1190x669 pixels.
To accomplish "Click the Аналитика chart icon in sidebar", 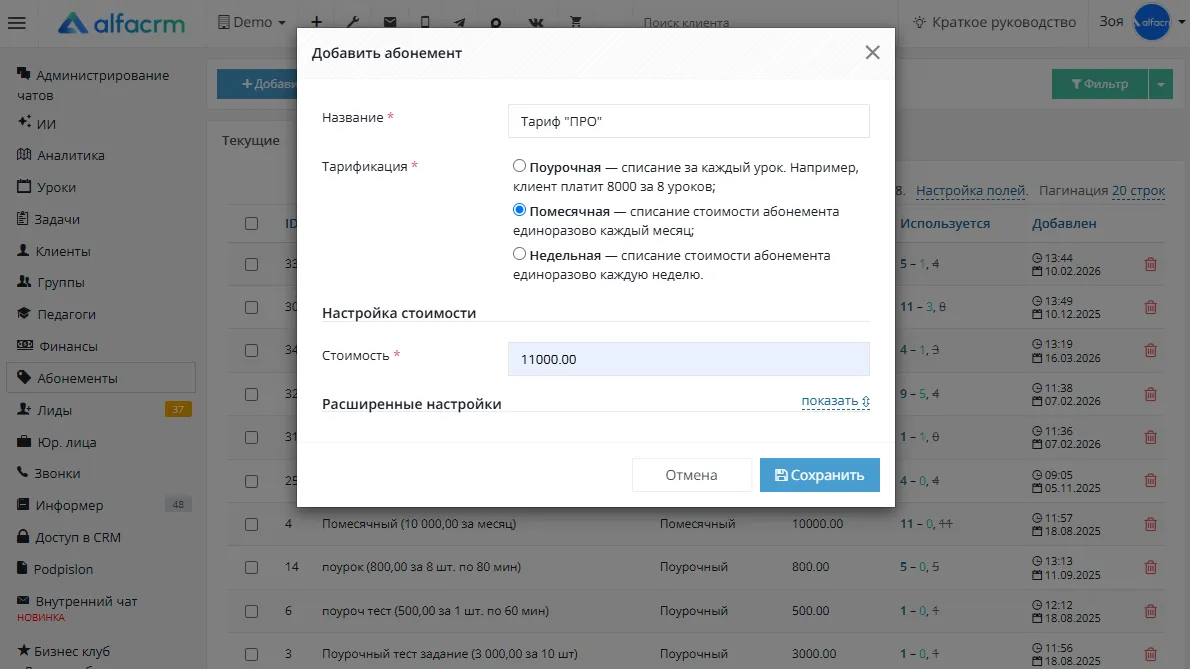I will click(24, 155).
